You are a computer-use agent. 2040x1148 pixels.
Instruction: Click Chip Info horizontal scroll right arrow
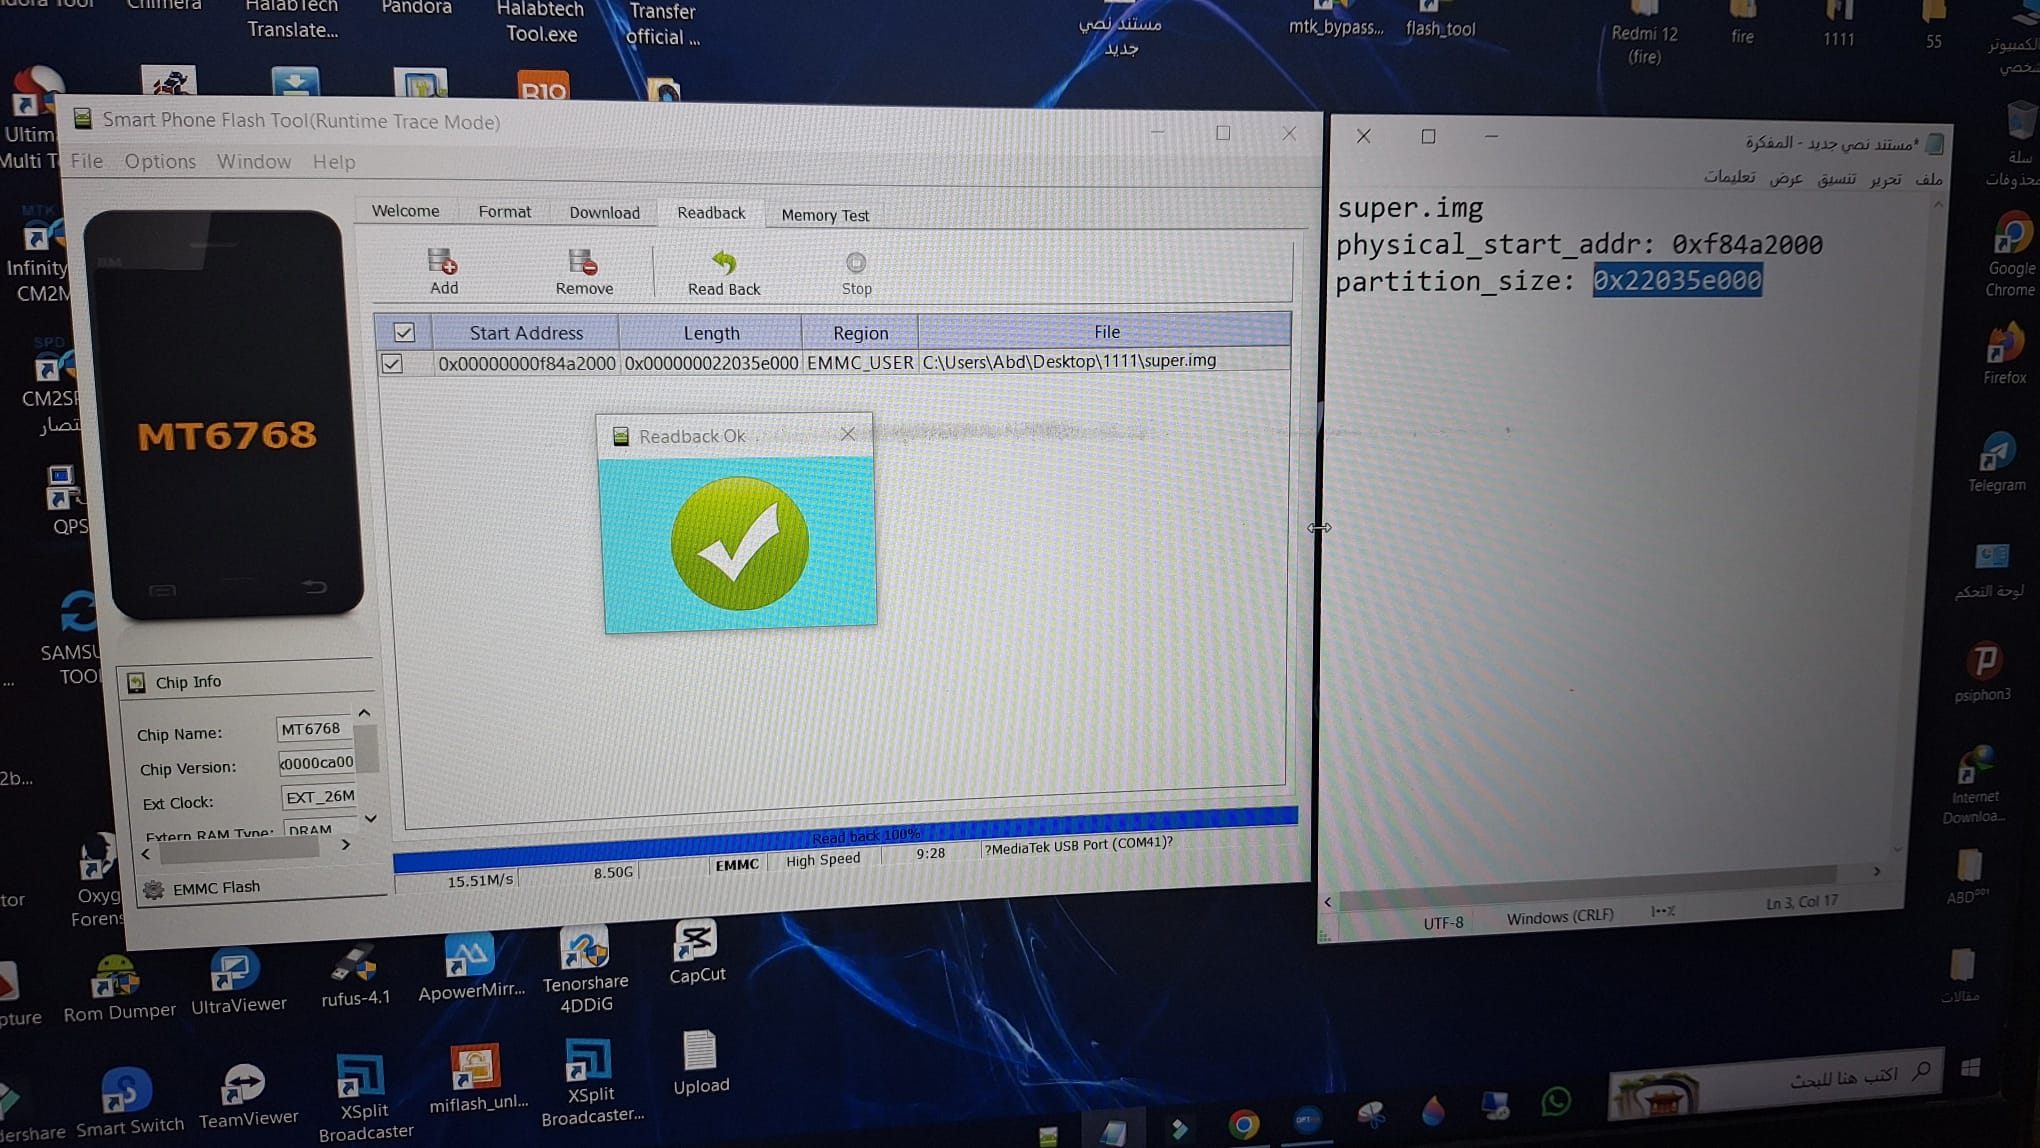pos(346,845)
